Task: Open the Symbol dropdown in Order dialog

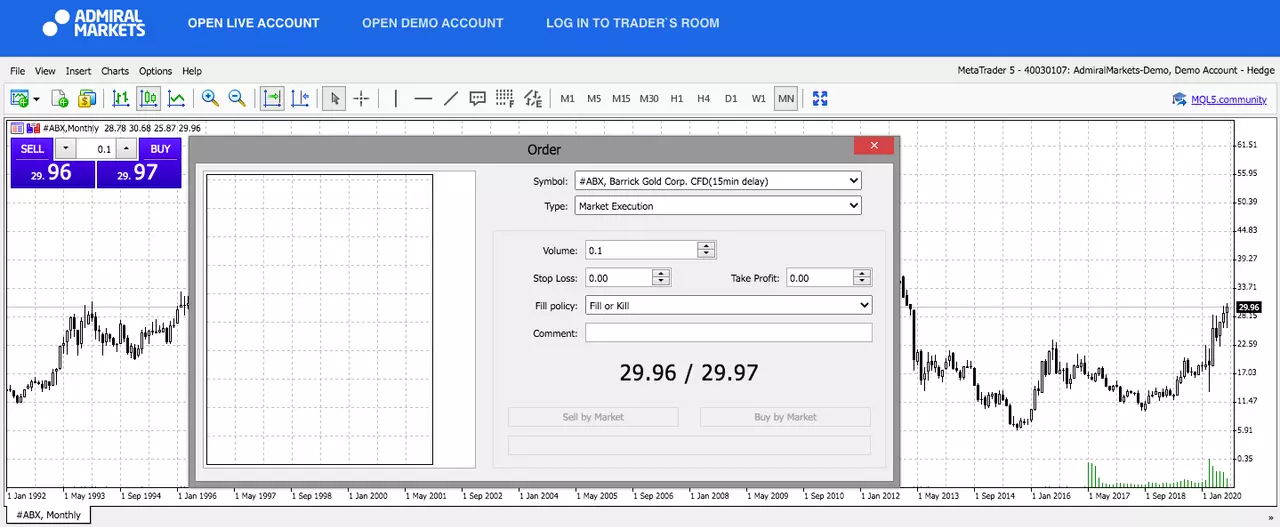Action: tap(718, 181)
